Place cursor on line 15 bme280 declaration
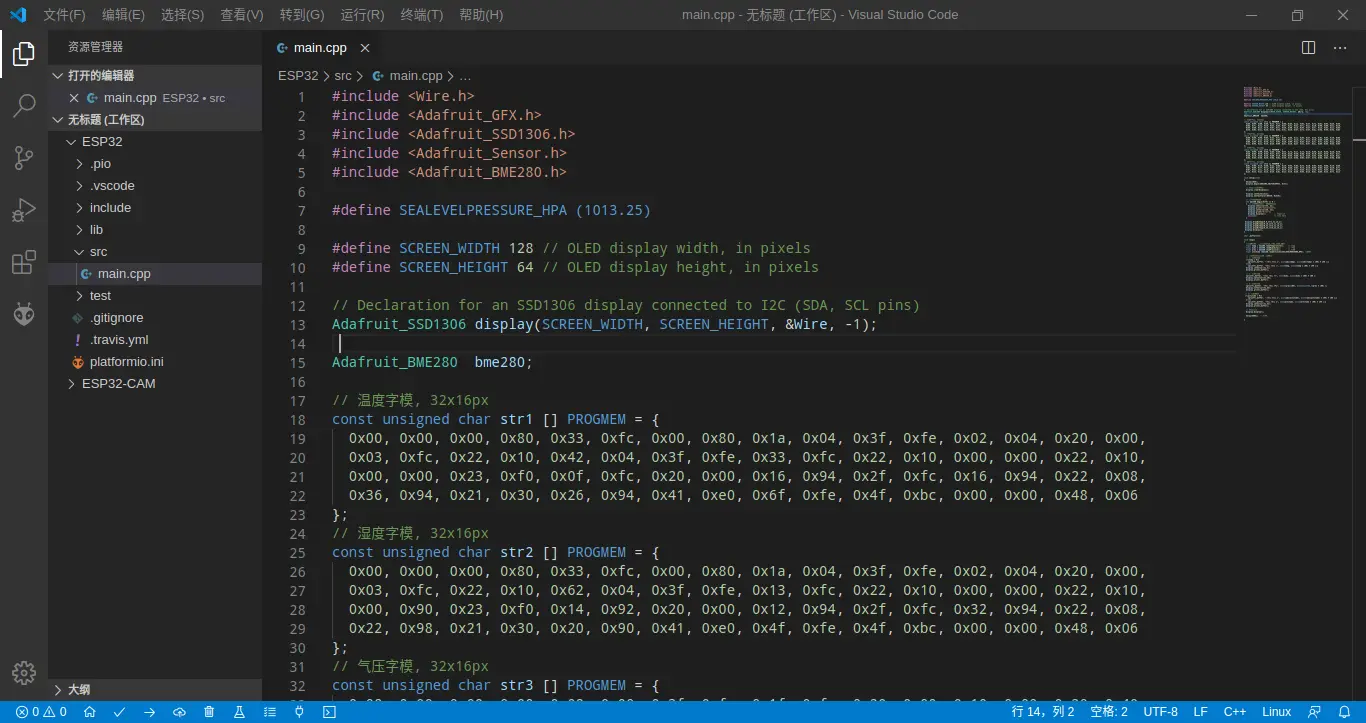The height and width of the screenshot is (723, 1366). [433, 362]
